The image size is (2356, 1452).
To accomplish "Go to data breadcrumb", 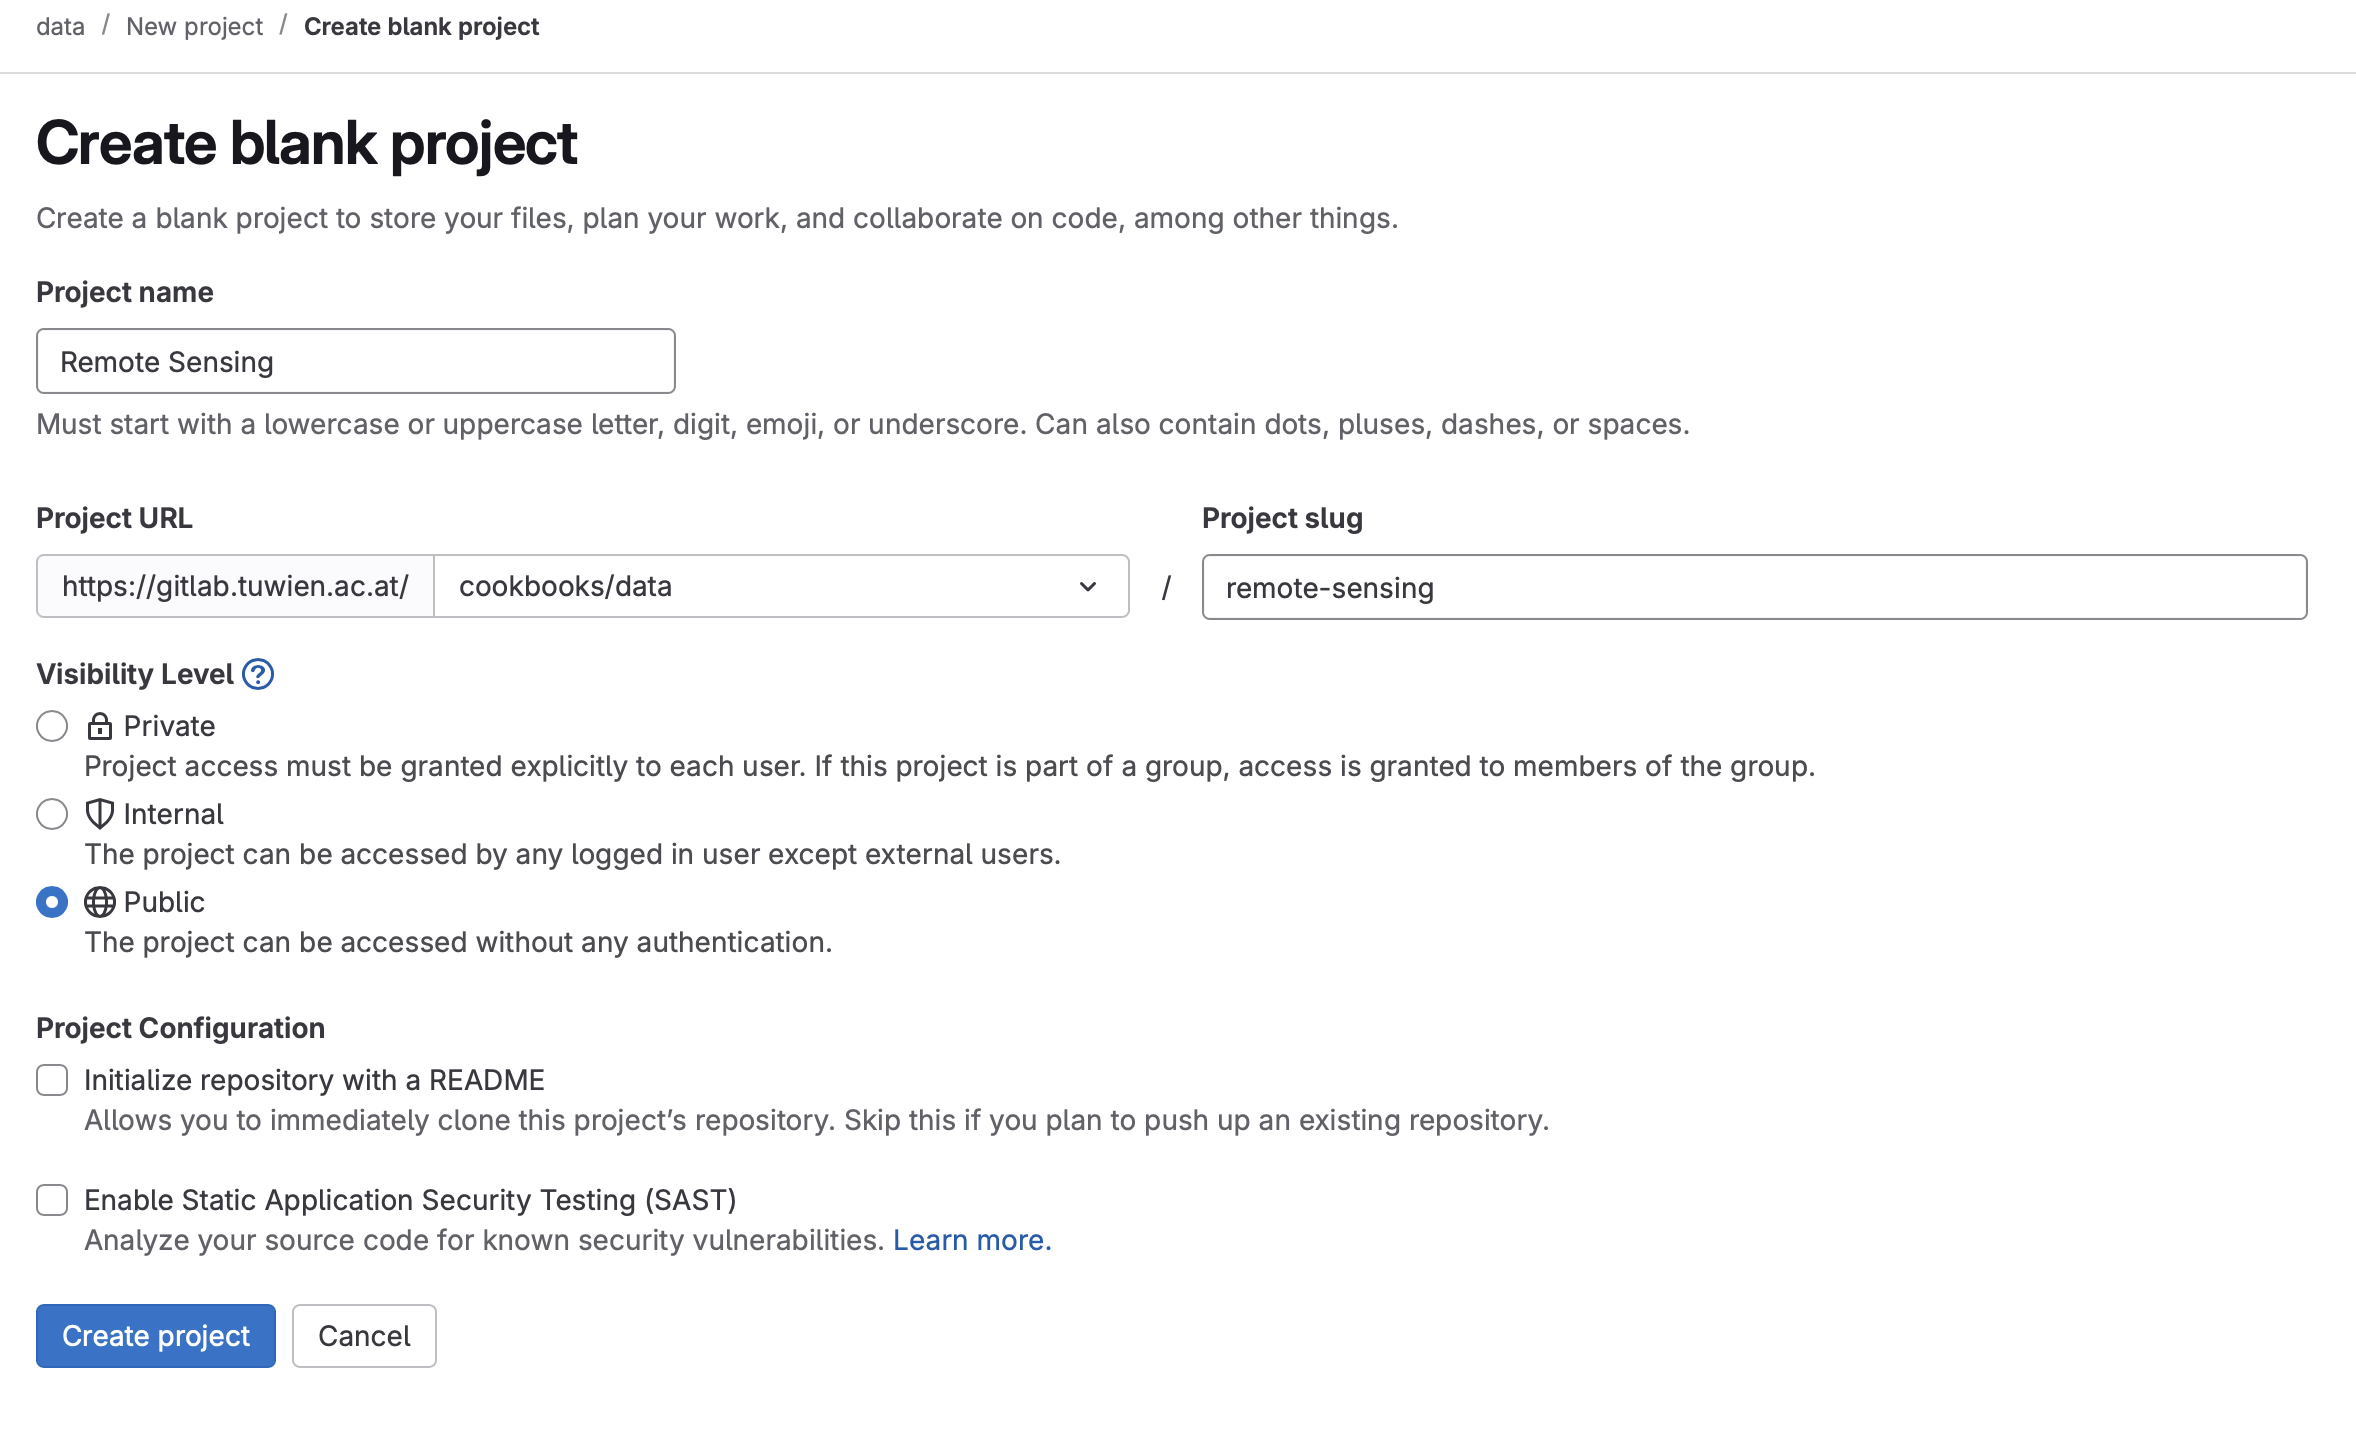I will point(61,27).
